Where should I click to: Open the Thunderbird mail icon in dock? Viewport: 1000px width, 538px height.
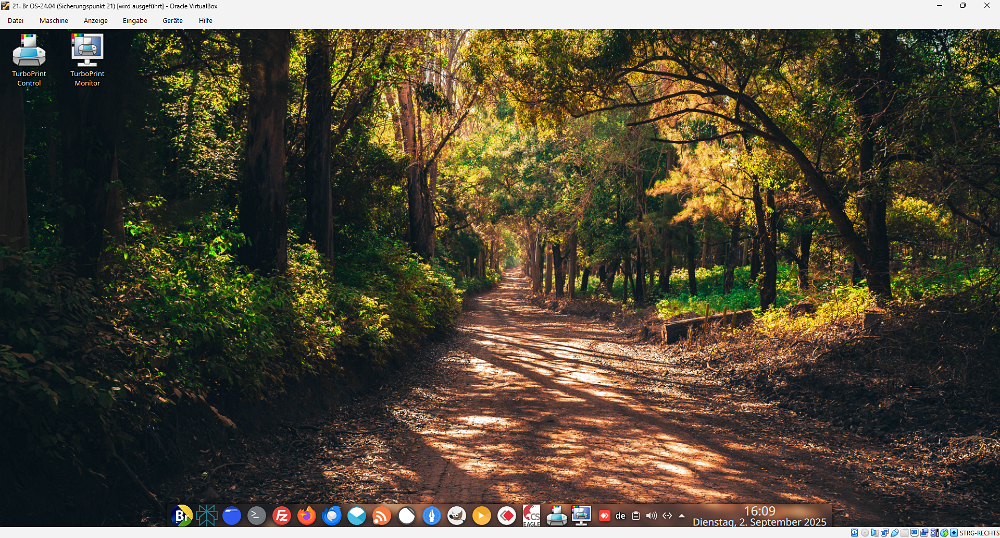(x=332, y=516)
